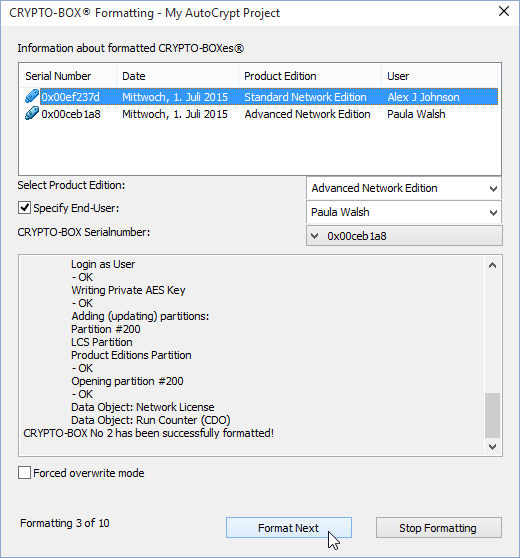520x558 pixels.
Task: Uncheck the Specify End-User checkbox
Action: point(24,208)
